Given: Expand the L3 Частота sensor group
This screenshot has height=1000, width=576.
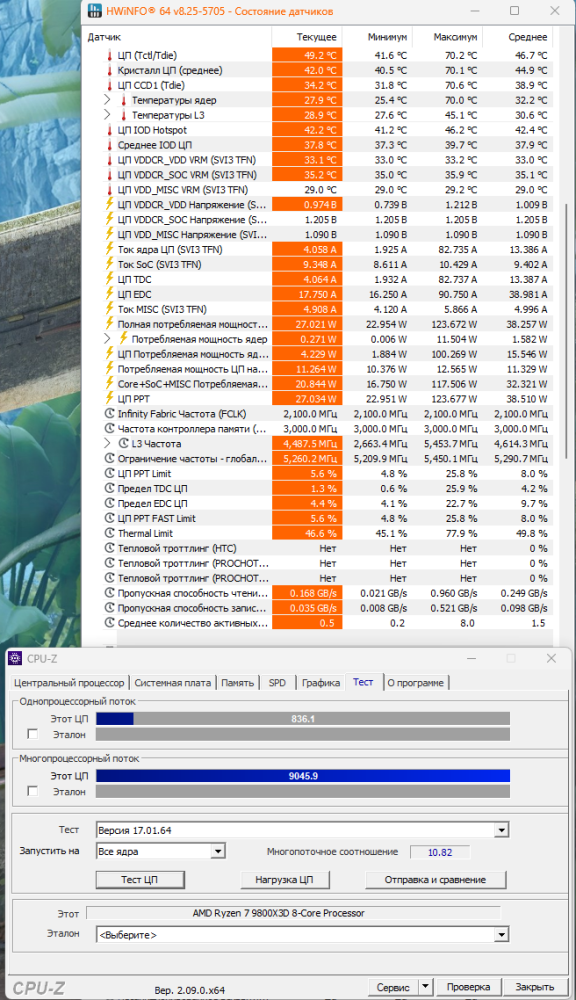Looking at the screenshot, I should tap(107, 444).
